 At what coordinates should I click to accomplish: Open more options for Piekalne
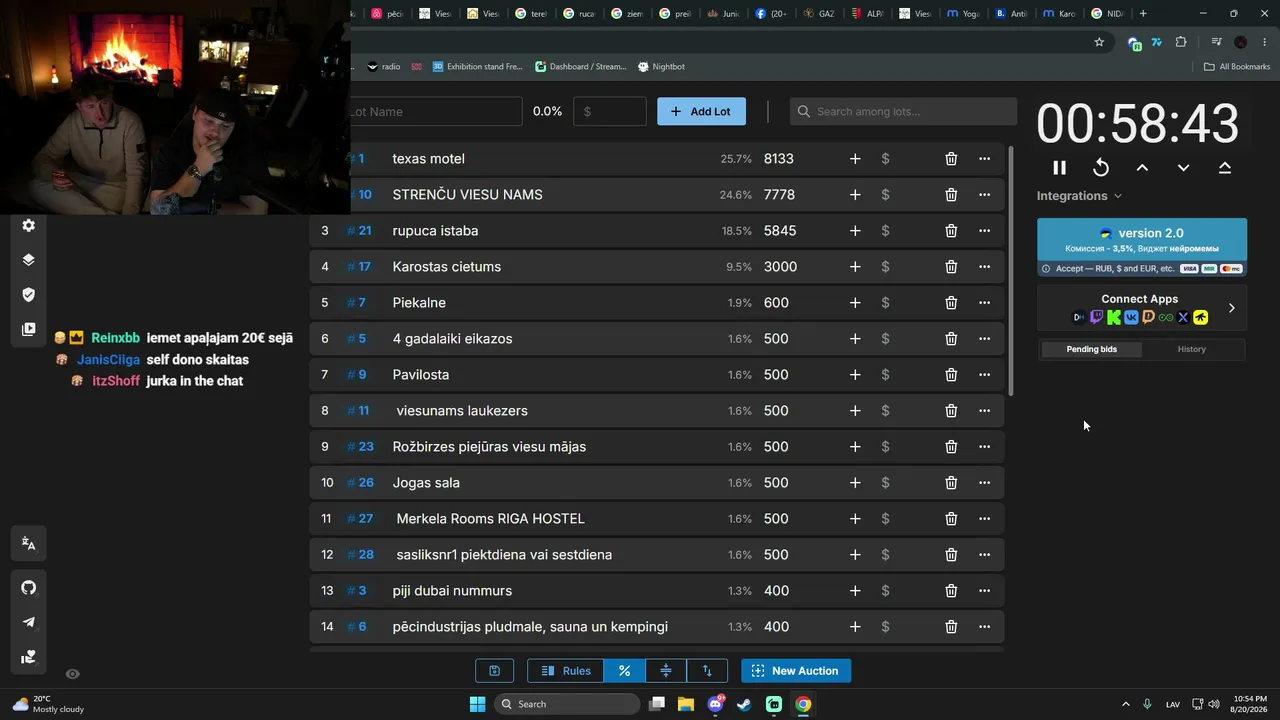[x=984, y=303]
